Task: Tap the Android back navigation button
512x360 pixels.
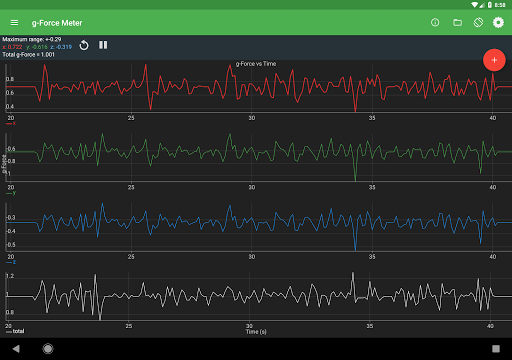Action: point(16,349)
